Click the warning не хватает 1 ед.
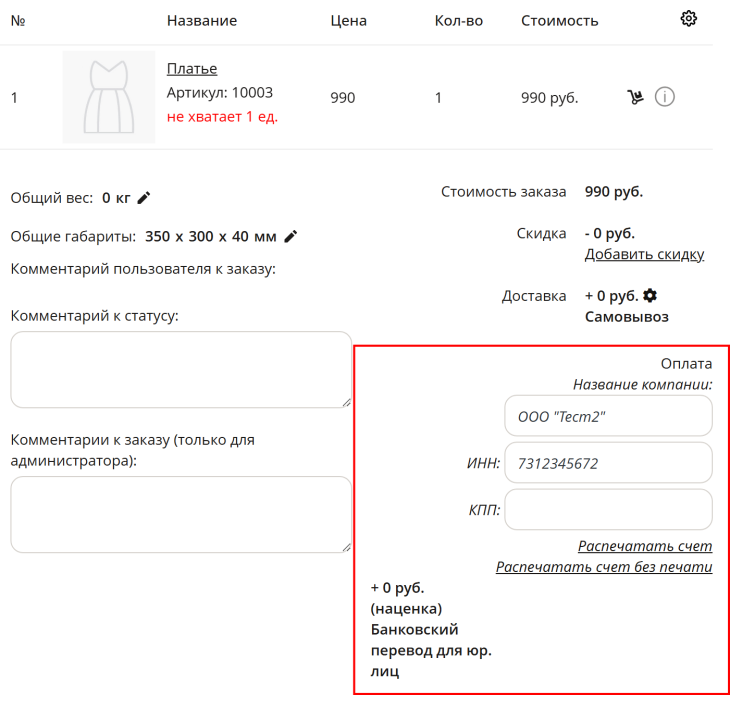The image size is (740, 705). point(222,117)
